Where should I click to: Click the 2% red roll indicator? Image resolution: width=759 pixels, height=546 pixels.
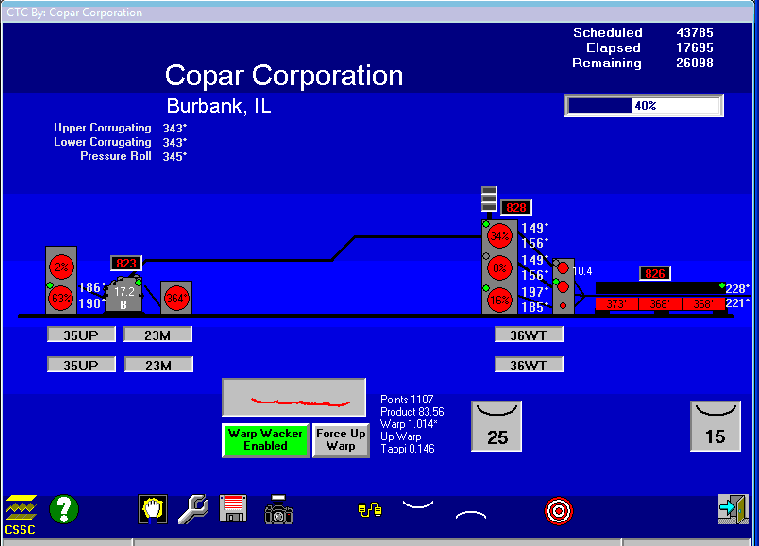tap(61, 267)
